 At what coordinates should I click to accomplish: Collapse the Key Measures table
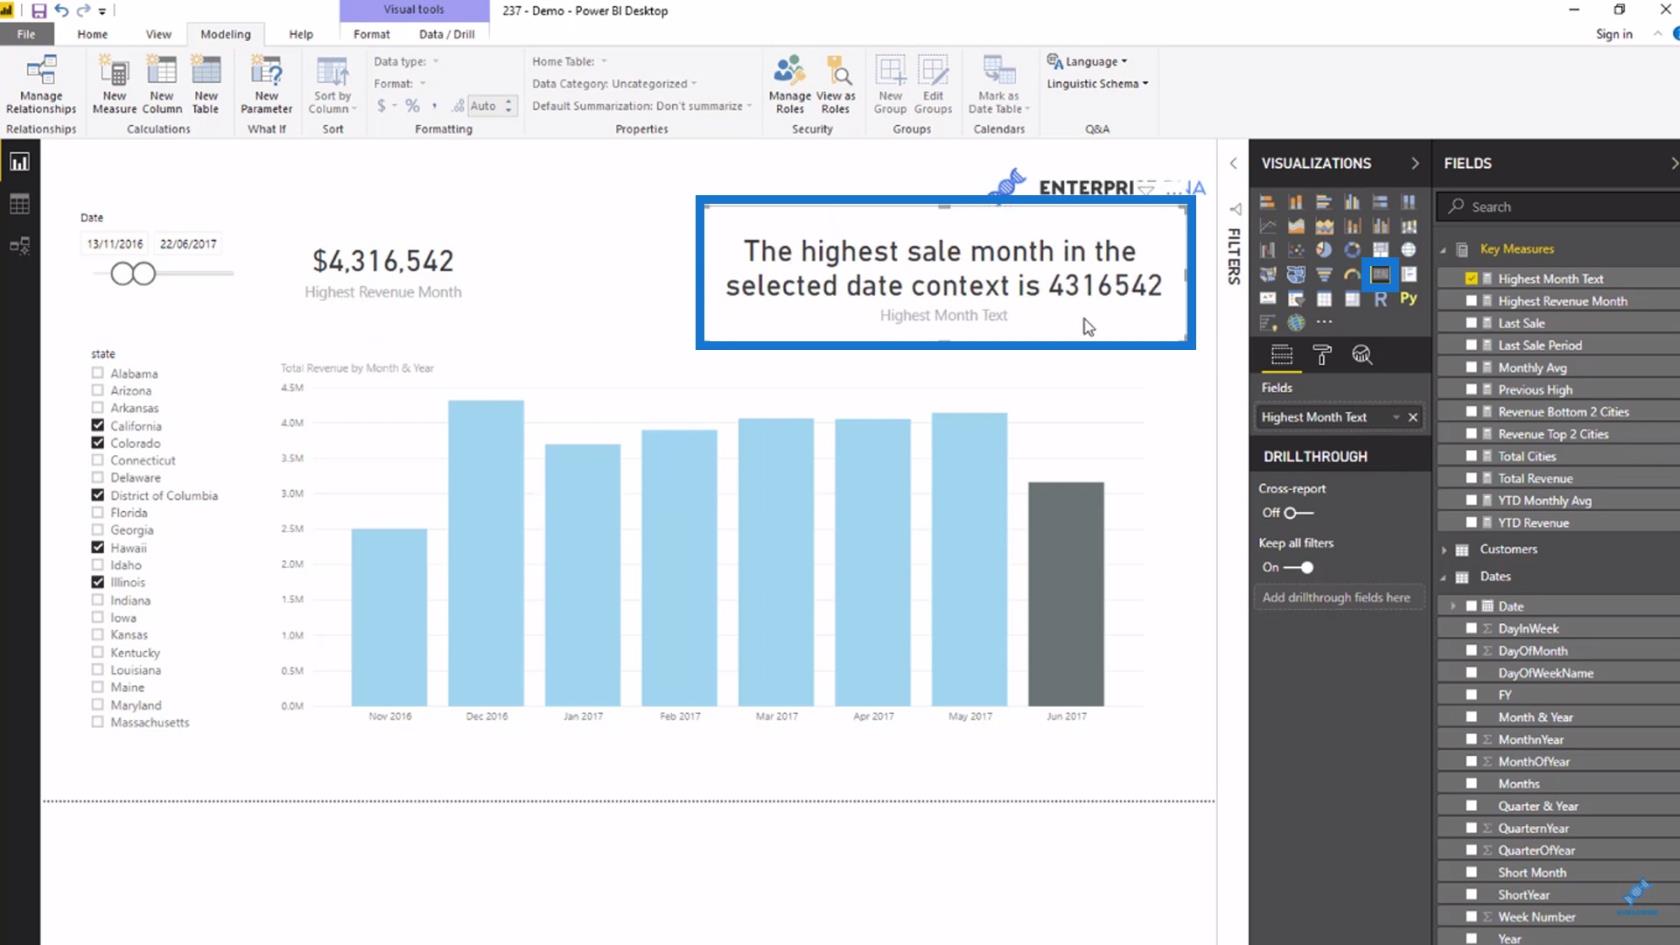[1444, 249]
